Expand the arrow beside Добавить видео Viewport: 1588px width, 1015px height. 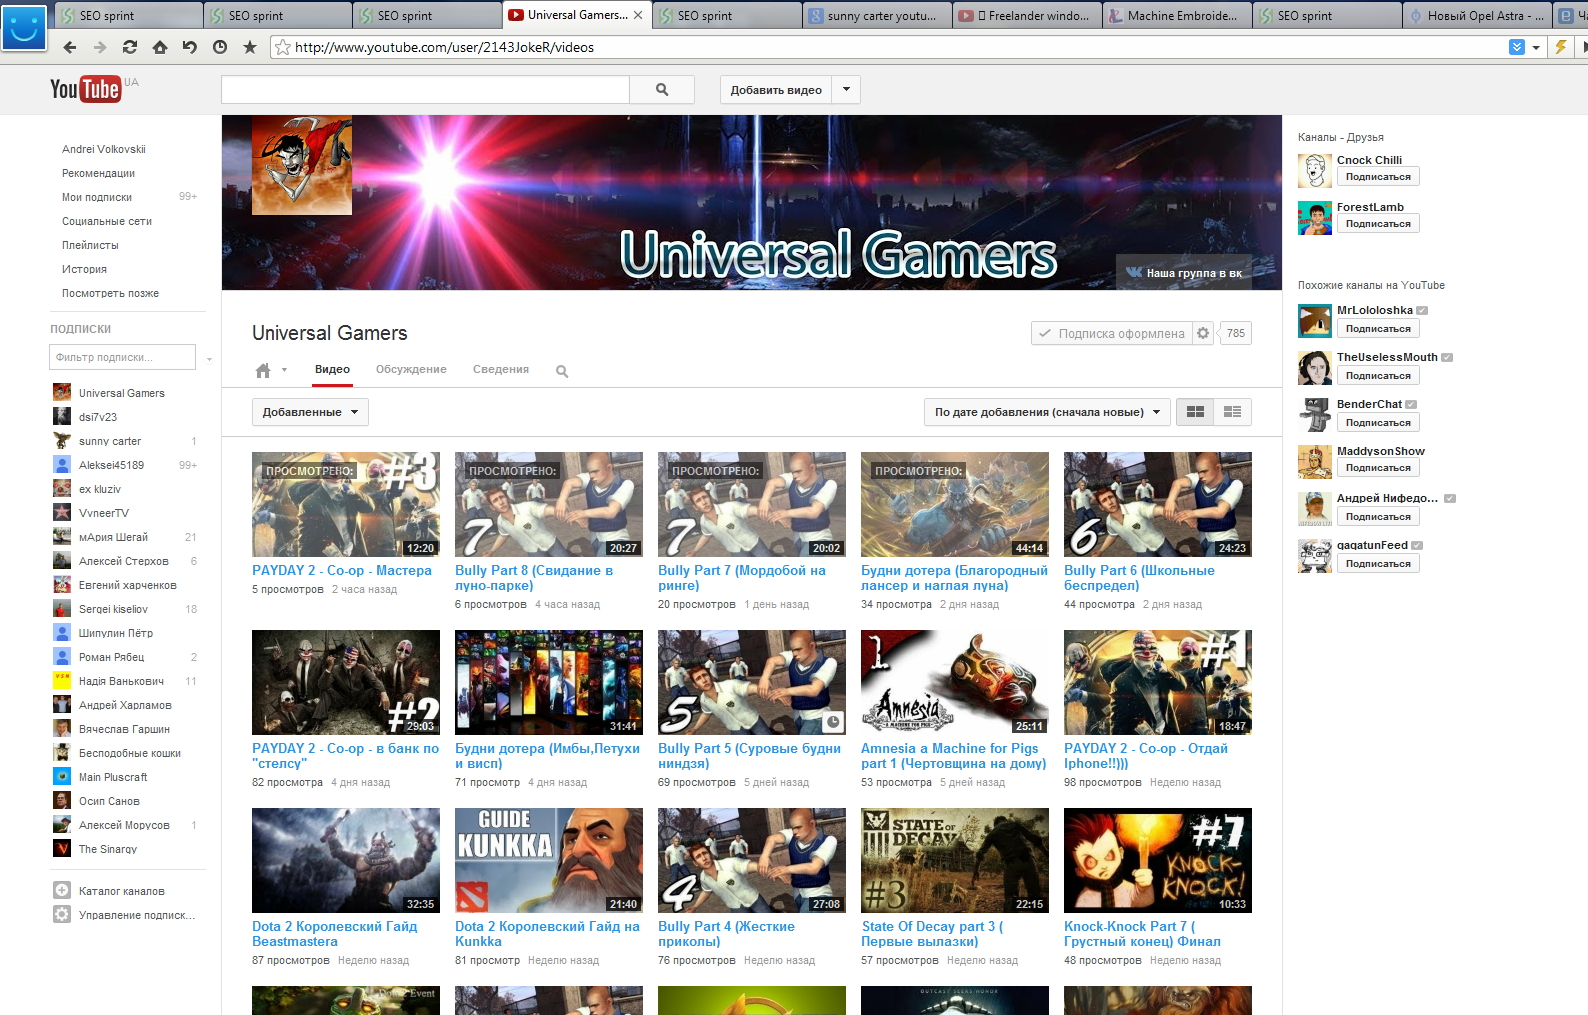[x=846, y=89]
